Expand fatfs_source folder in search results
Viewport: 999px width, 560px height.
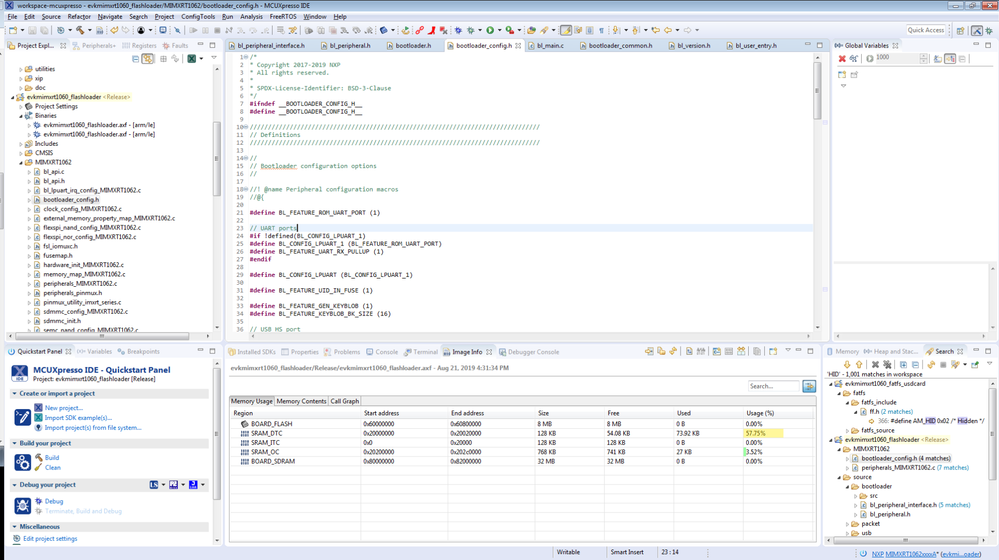click(848, 431)
